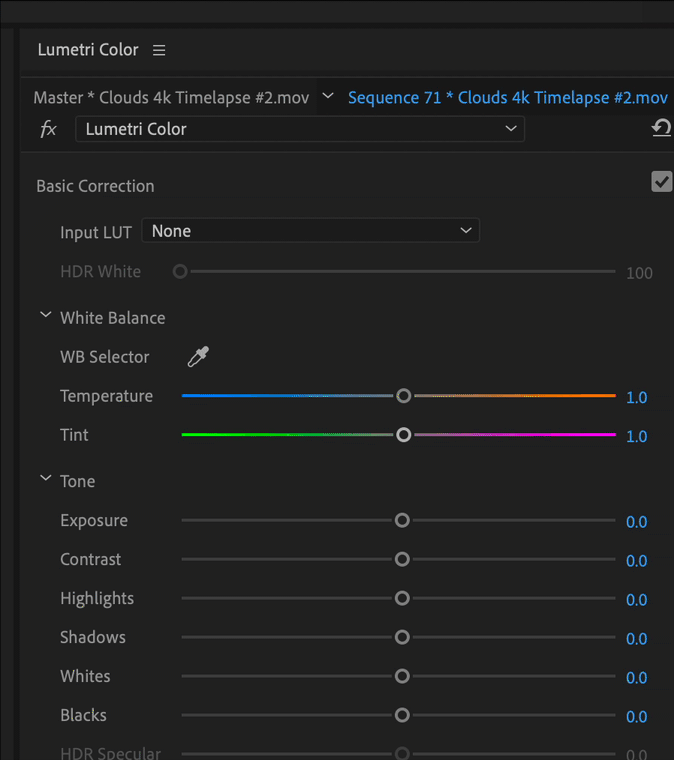
Task: Click the Temperature slider handle
Action: (403, 396)
